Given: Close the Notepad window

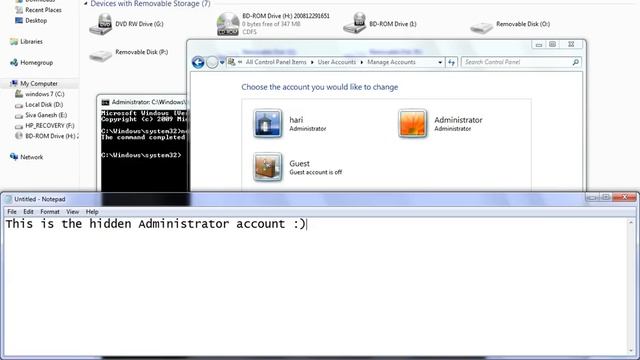Looking at the screenshot, I should click(624, 198).
